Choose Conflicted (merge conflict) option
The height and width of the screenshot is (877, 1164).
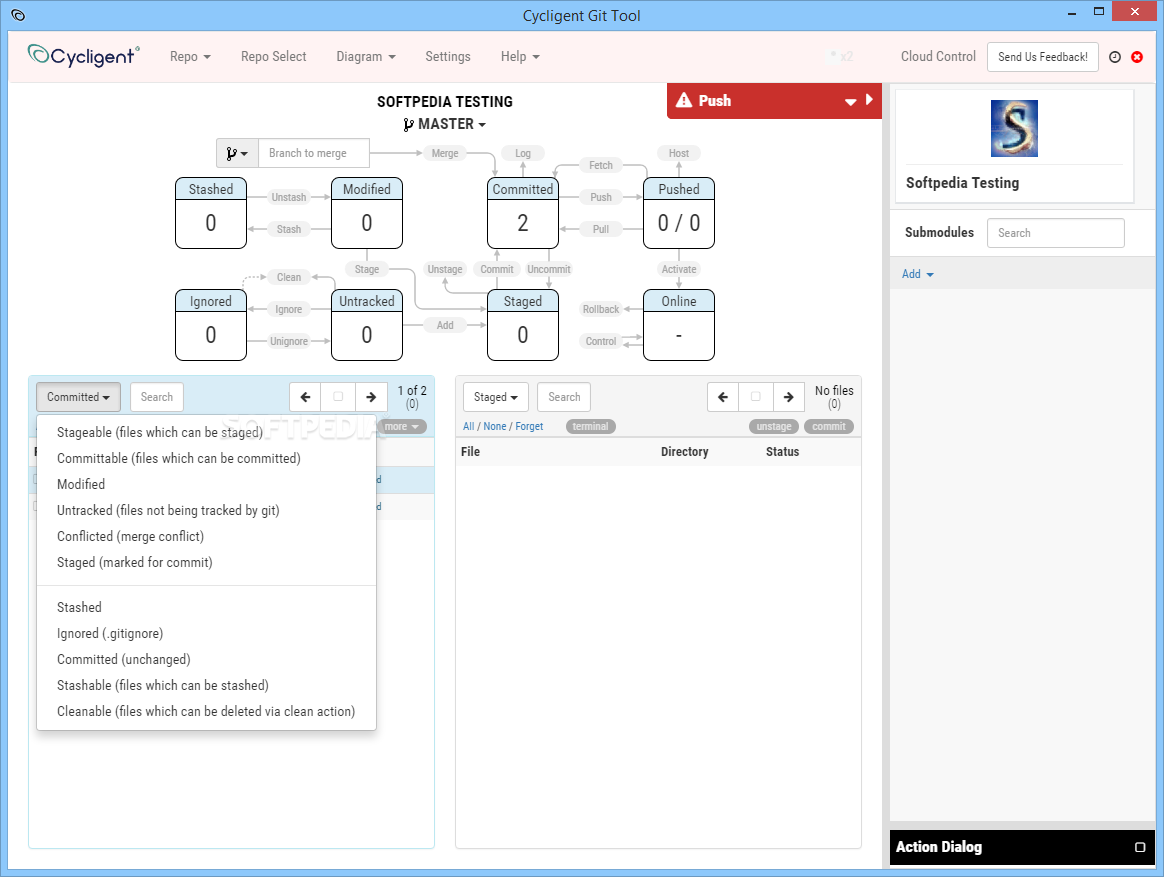[x=206, y=536]
